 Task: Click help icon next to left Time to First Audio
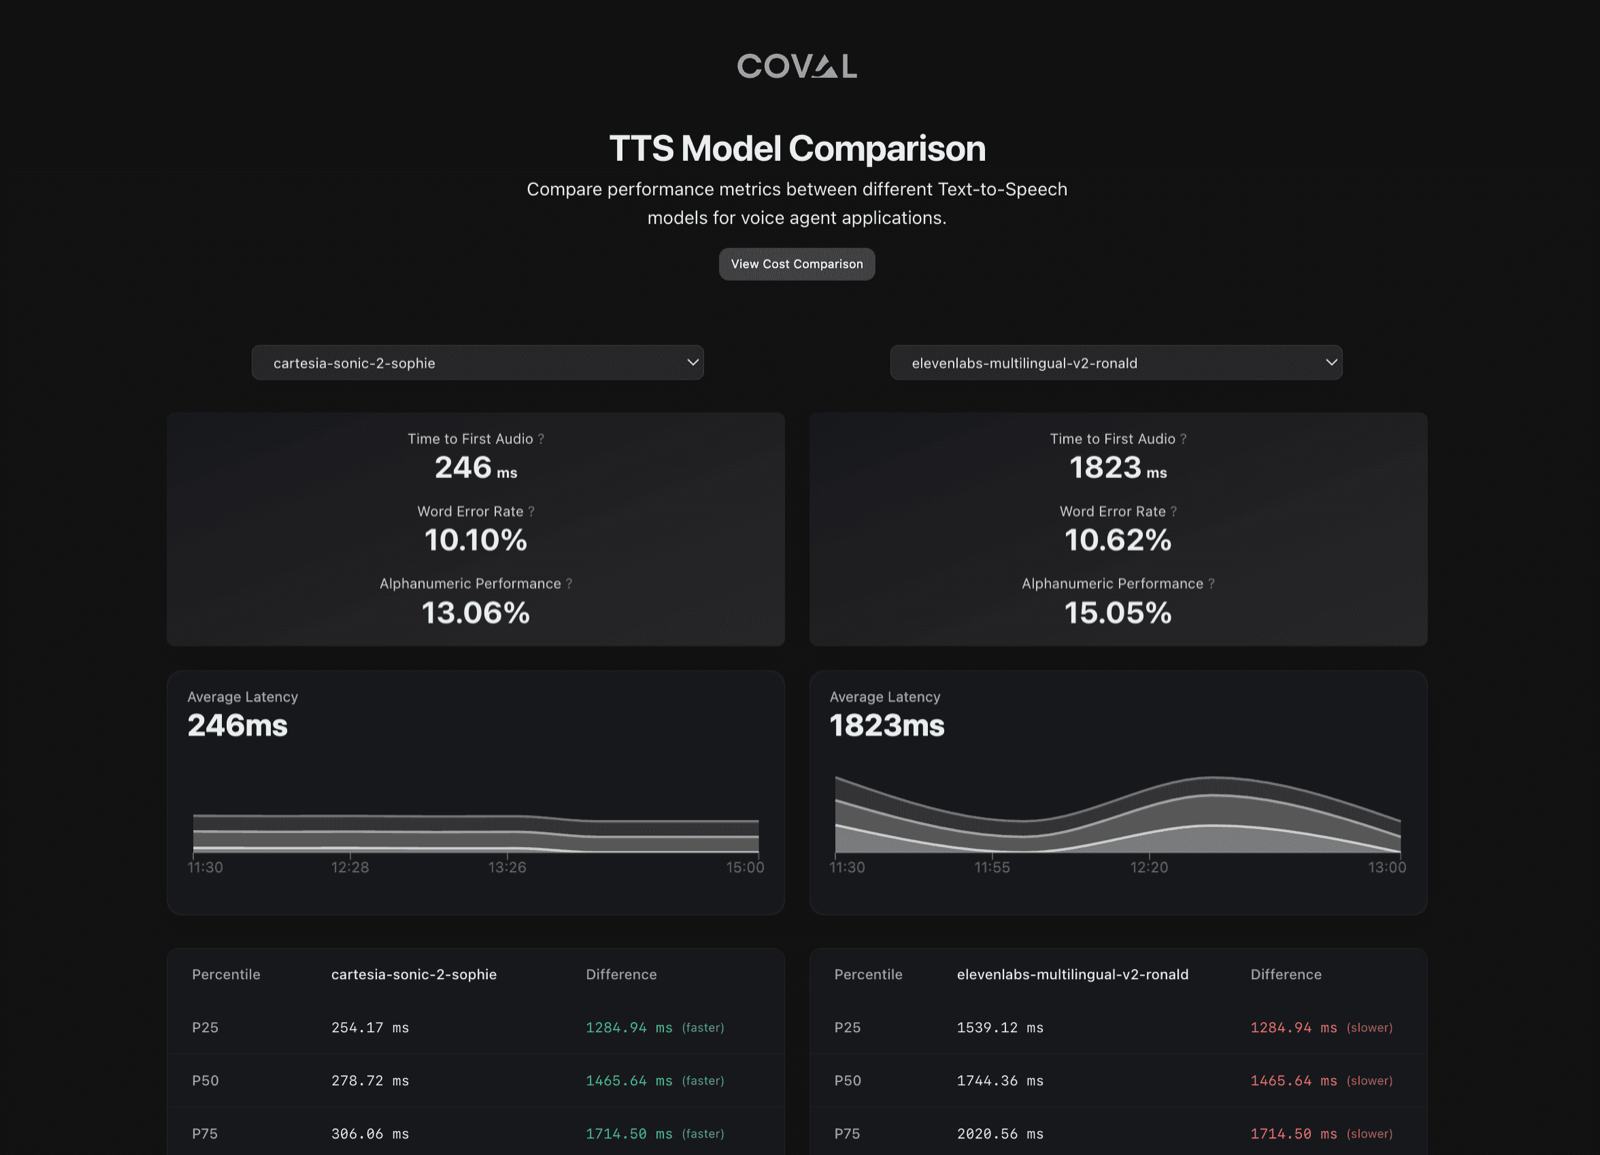coord(541,439)
